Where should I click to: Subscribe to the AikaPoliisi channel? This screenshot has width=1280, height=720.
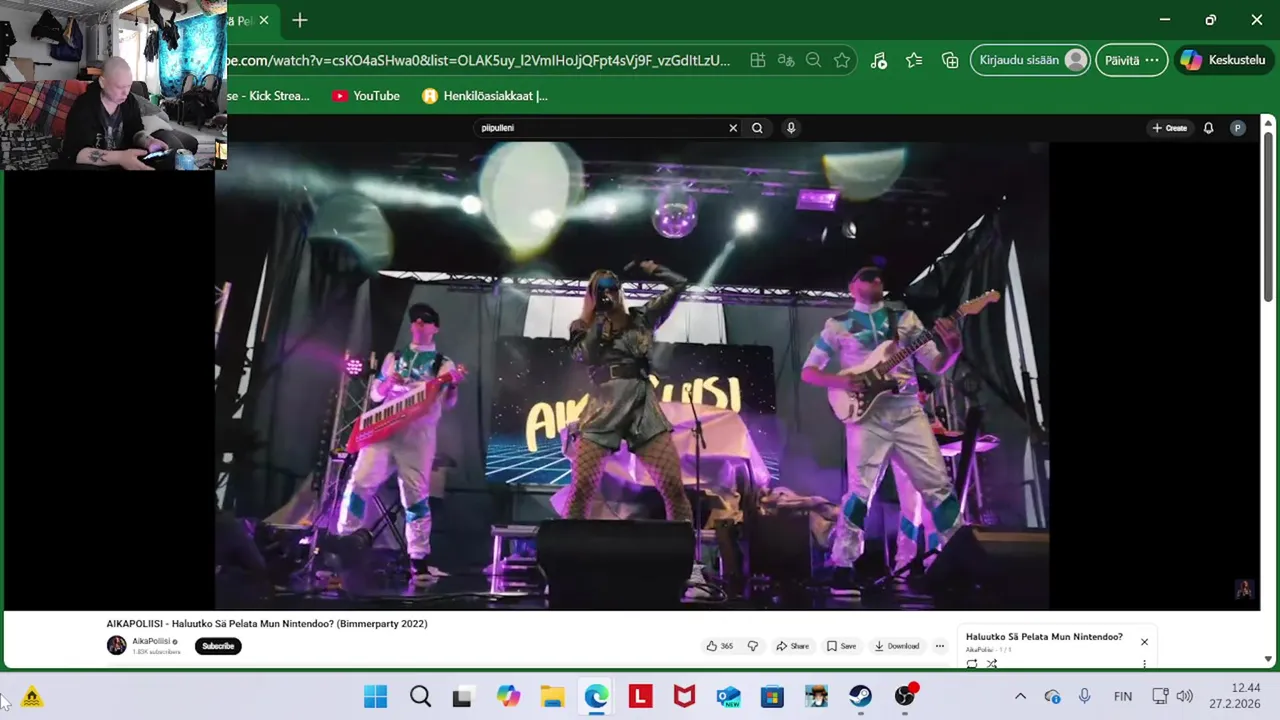218,646
